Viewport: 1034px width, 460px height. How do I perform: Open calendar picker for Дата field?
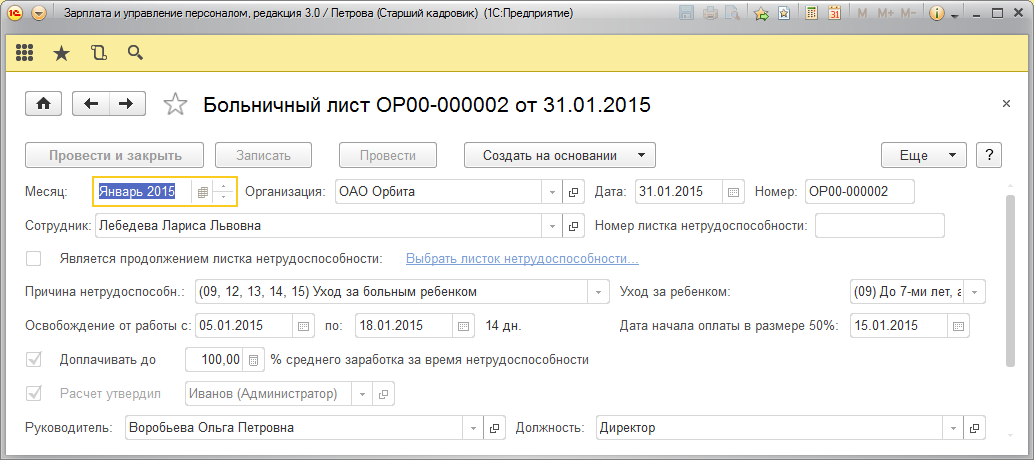point(733,192)
